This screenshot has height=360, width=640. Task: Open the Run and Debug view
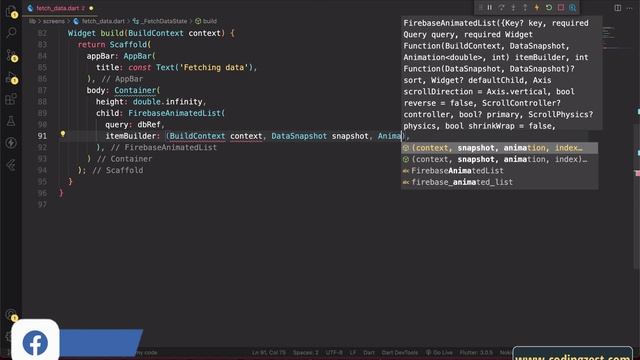11,78
